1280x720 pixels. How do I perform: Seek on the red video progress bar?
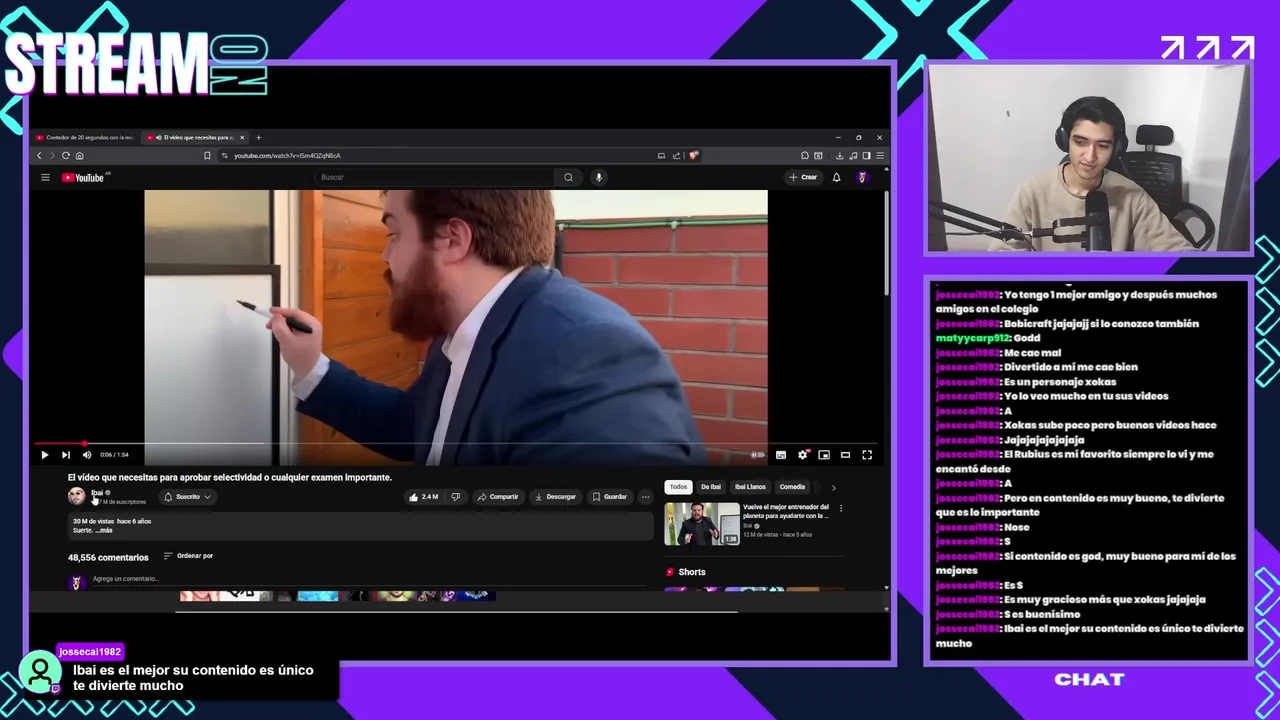click(456, 443)
